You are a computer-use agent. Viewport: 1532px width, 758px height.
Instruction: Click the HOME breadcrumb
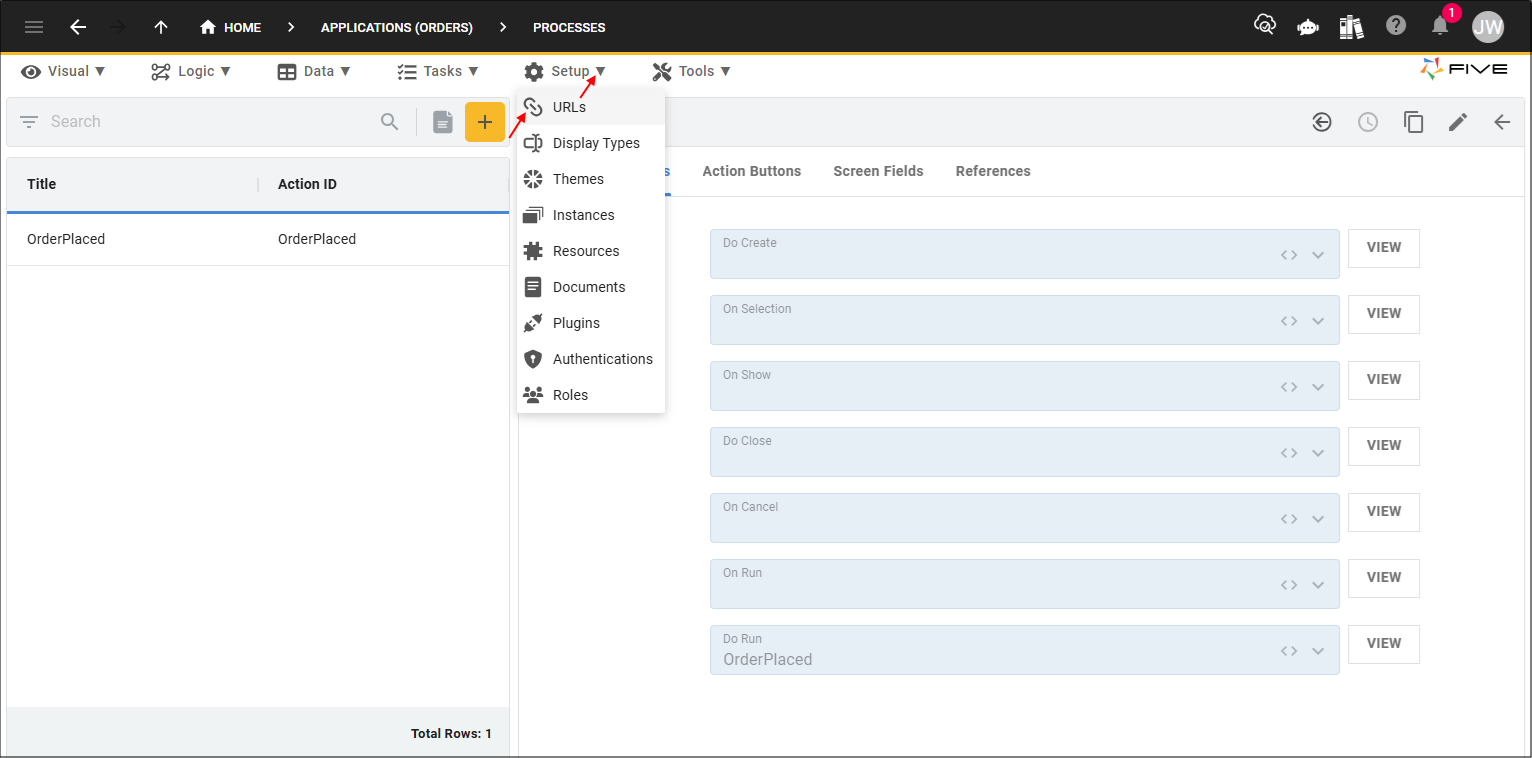231,27
